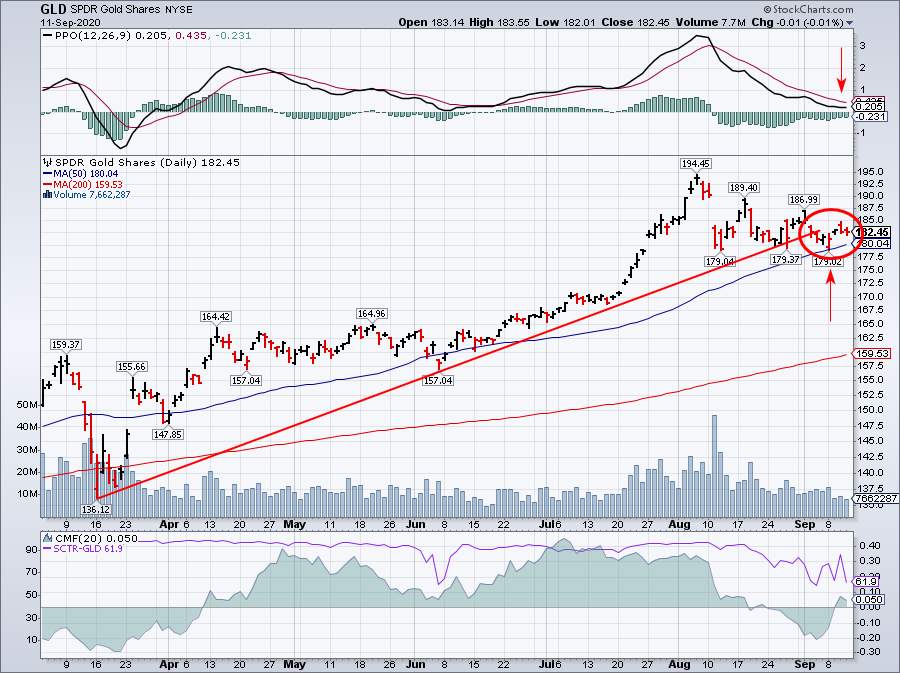Screen dimensions: 900x673
Task: Click the 186.99 price label
Action: coord(804,200)
